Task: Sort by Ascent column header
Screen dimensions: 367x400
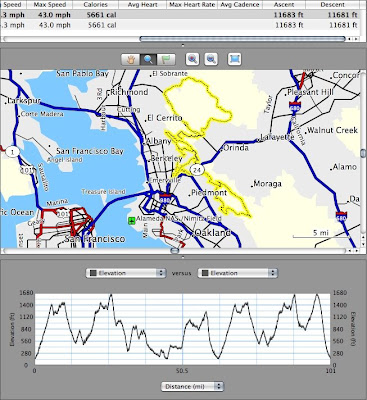Action: coord(284,5)
